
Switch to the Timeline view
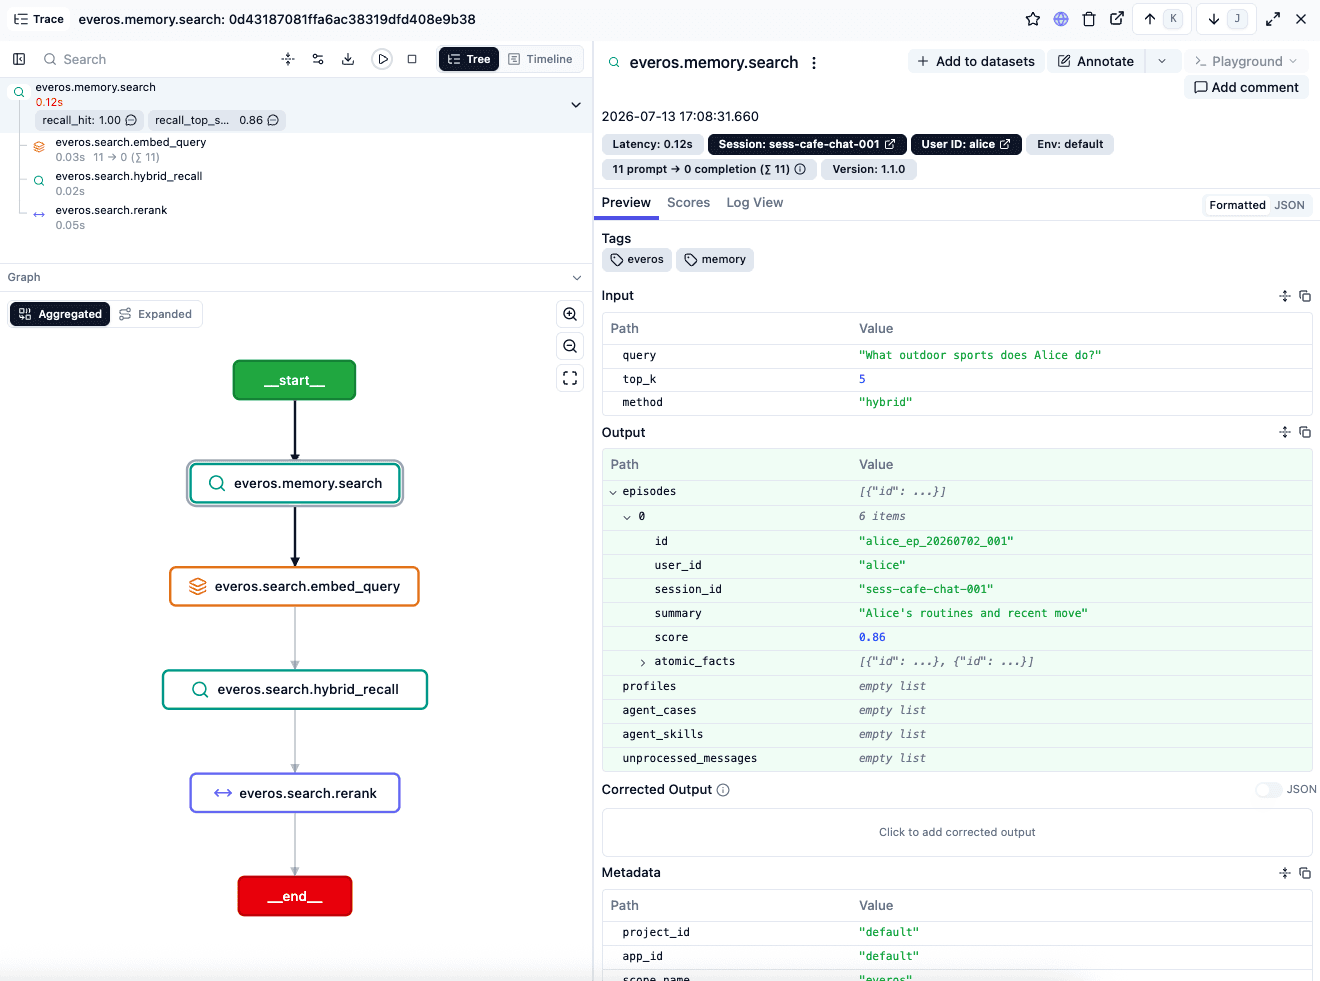540,59
